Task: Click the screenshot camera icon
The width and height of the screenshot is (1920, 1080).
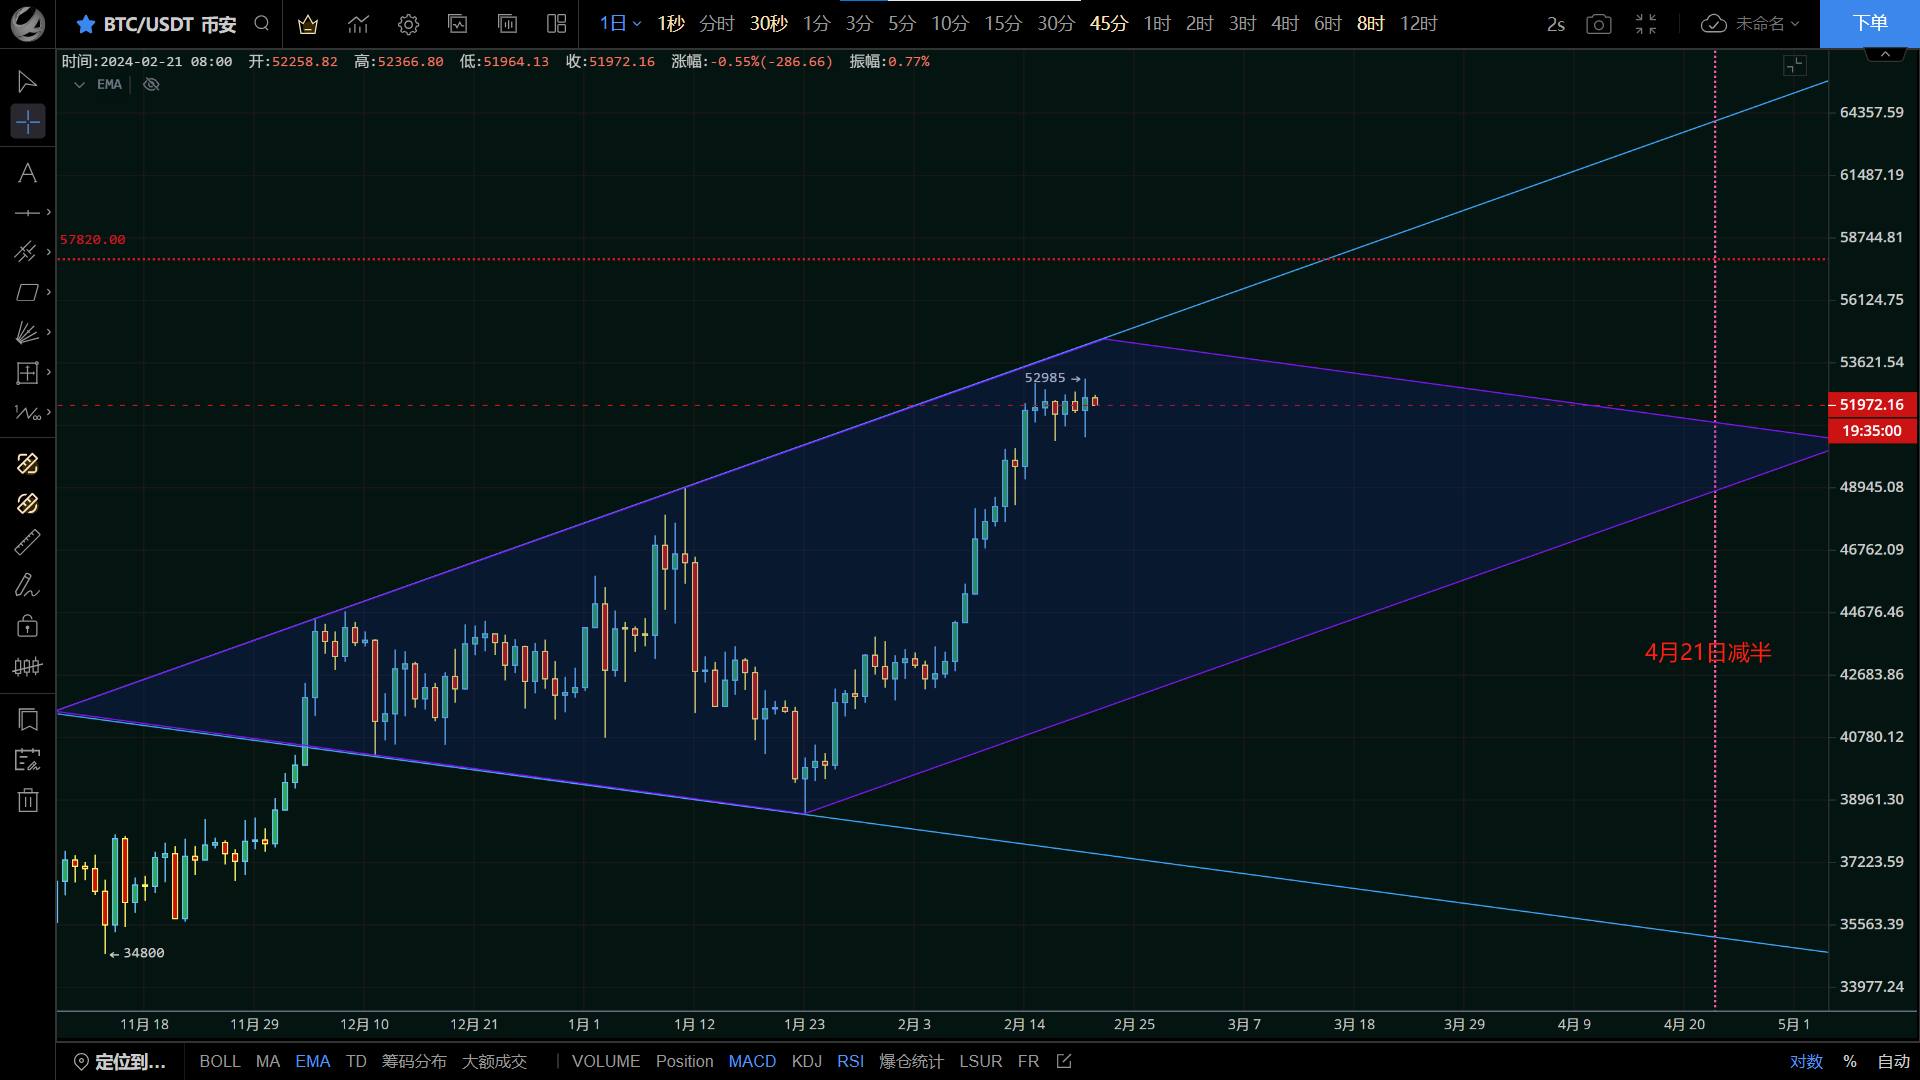Action: (1599, 24)
